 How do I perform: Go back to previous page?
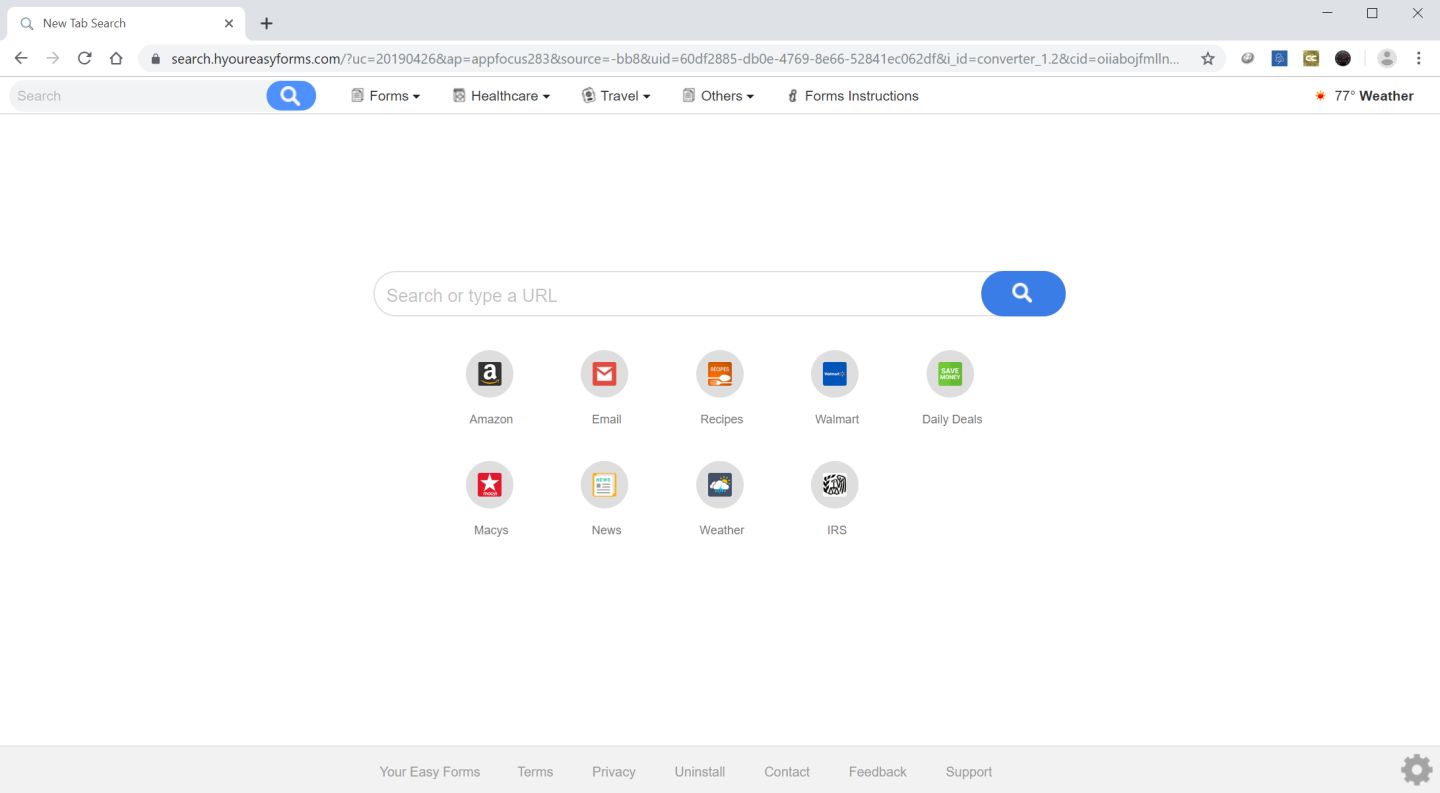click(21, 58)
